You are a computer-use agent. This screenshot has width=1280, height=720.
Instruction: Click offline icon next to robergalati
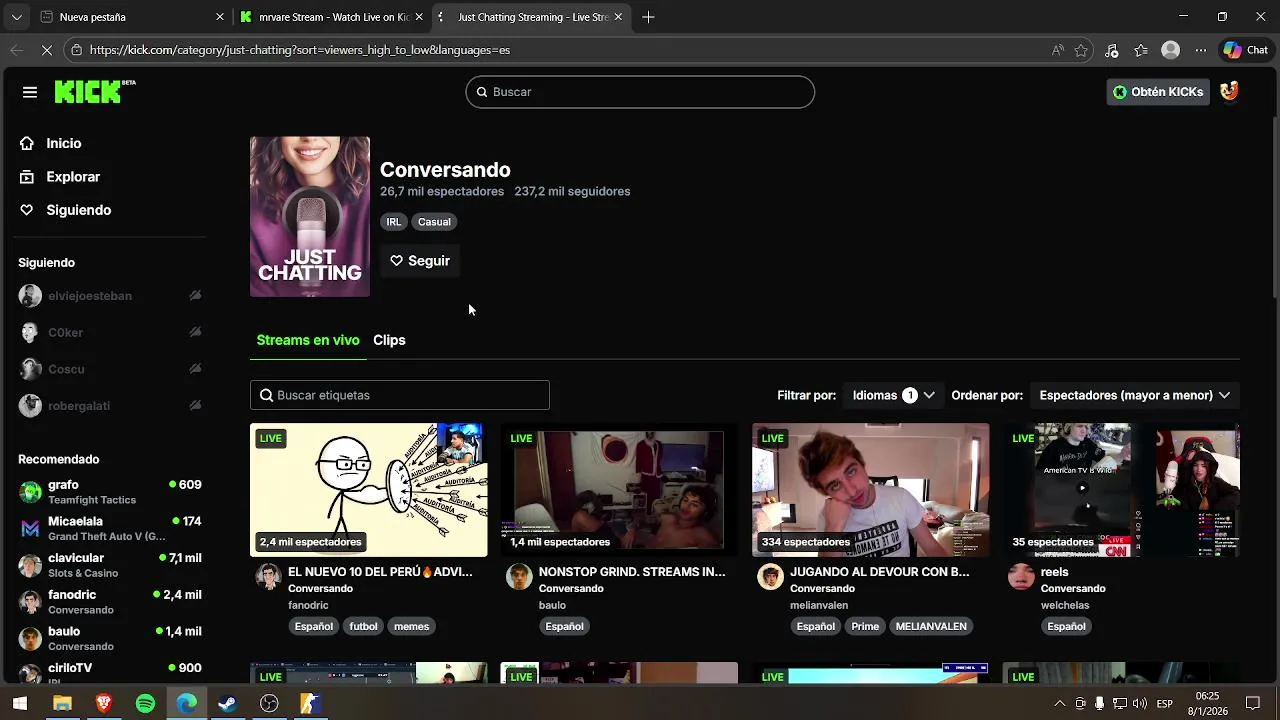[x=195, y=406]
